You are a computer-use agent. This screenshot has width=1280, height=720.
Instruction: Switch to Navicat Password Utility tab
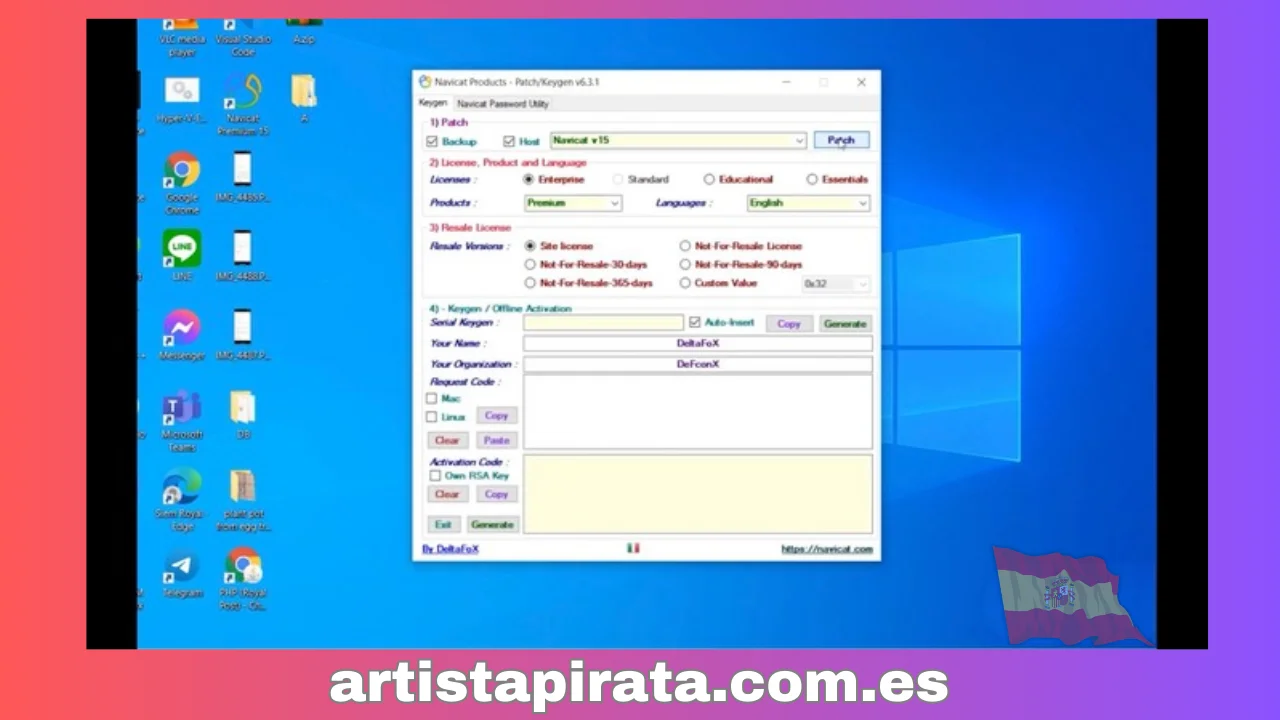[x=502, y=103]
